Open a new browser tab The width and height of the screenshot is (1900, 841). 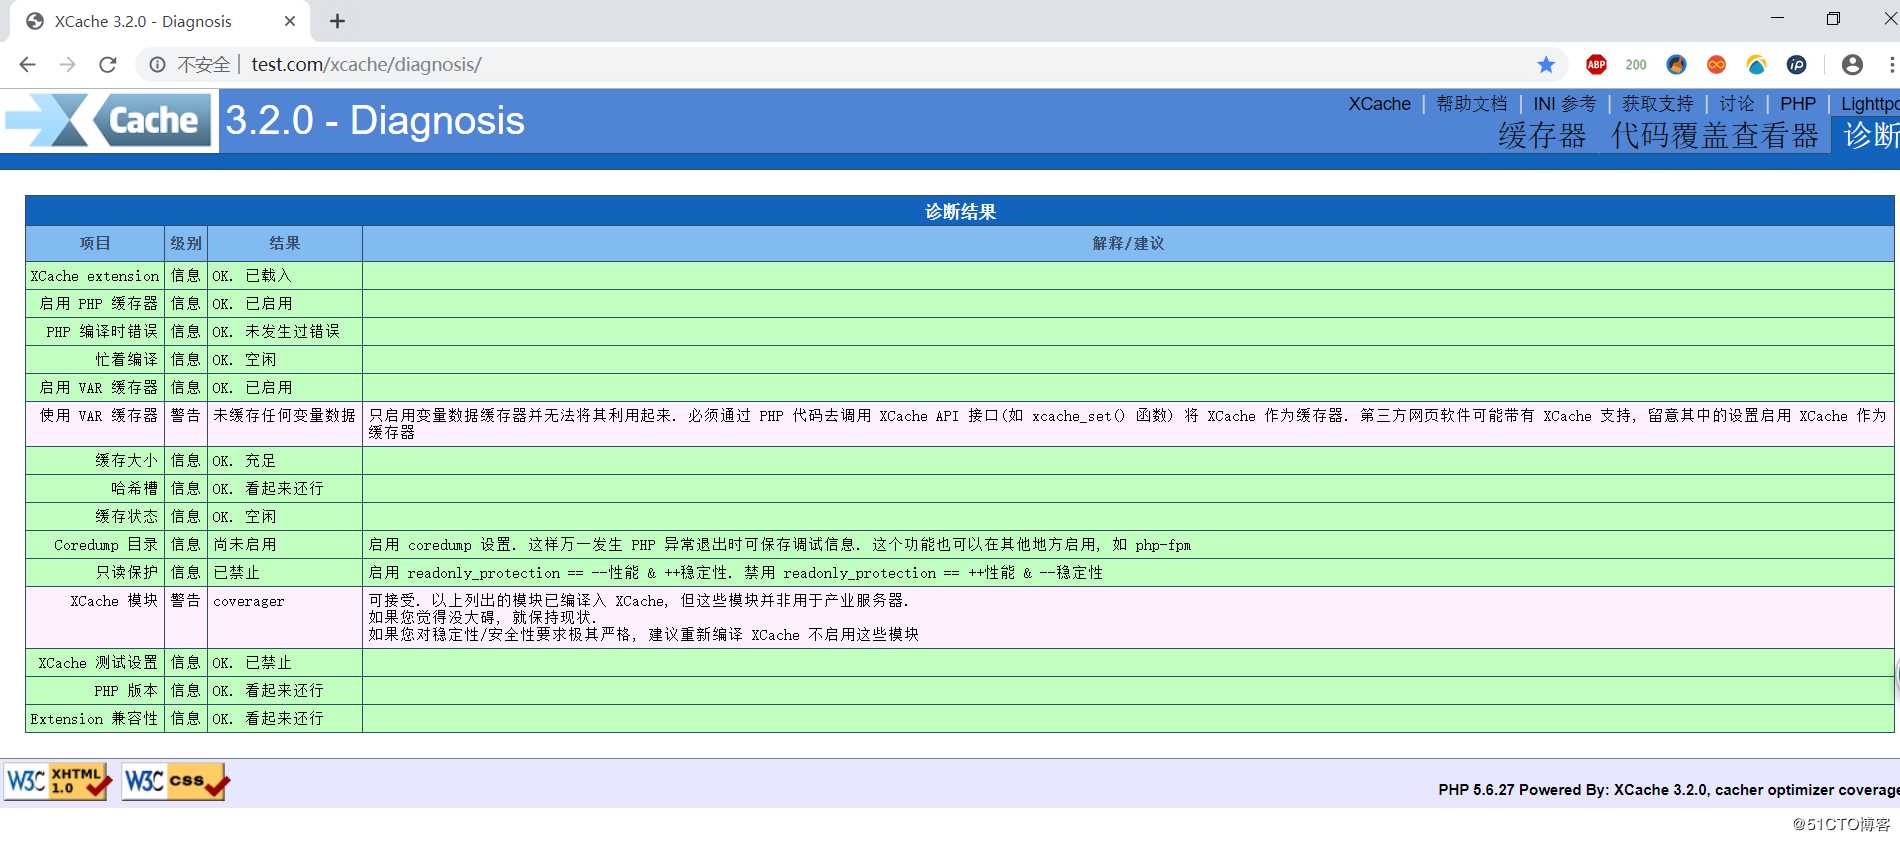coord(337,21)
